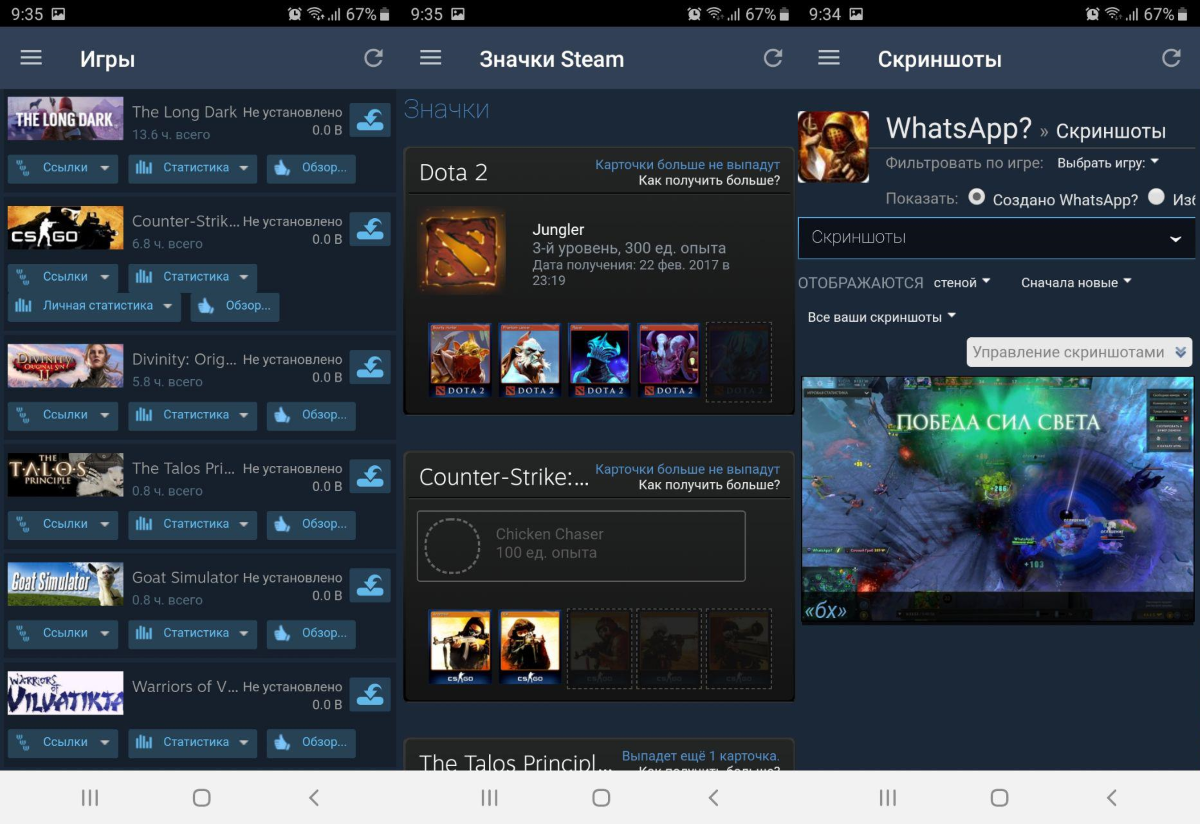Refresh the Значки Steam screen
Image resolution: width=1200 pixels, height=824 pixels.
(772, 58)
